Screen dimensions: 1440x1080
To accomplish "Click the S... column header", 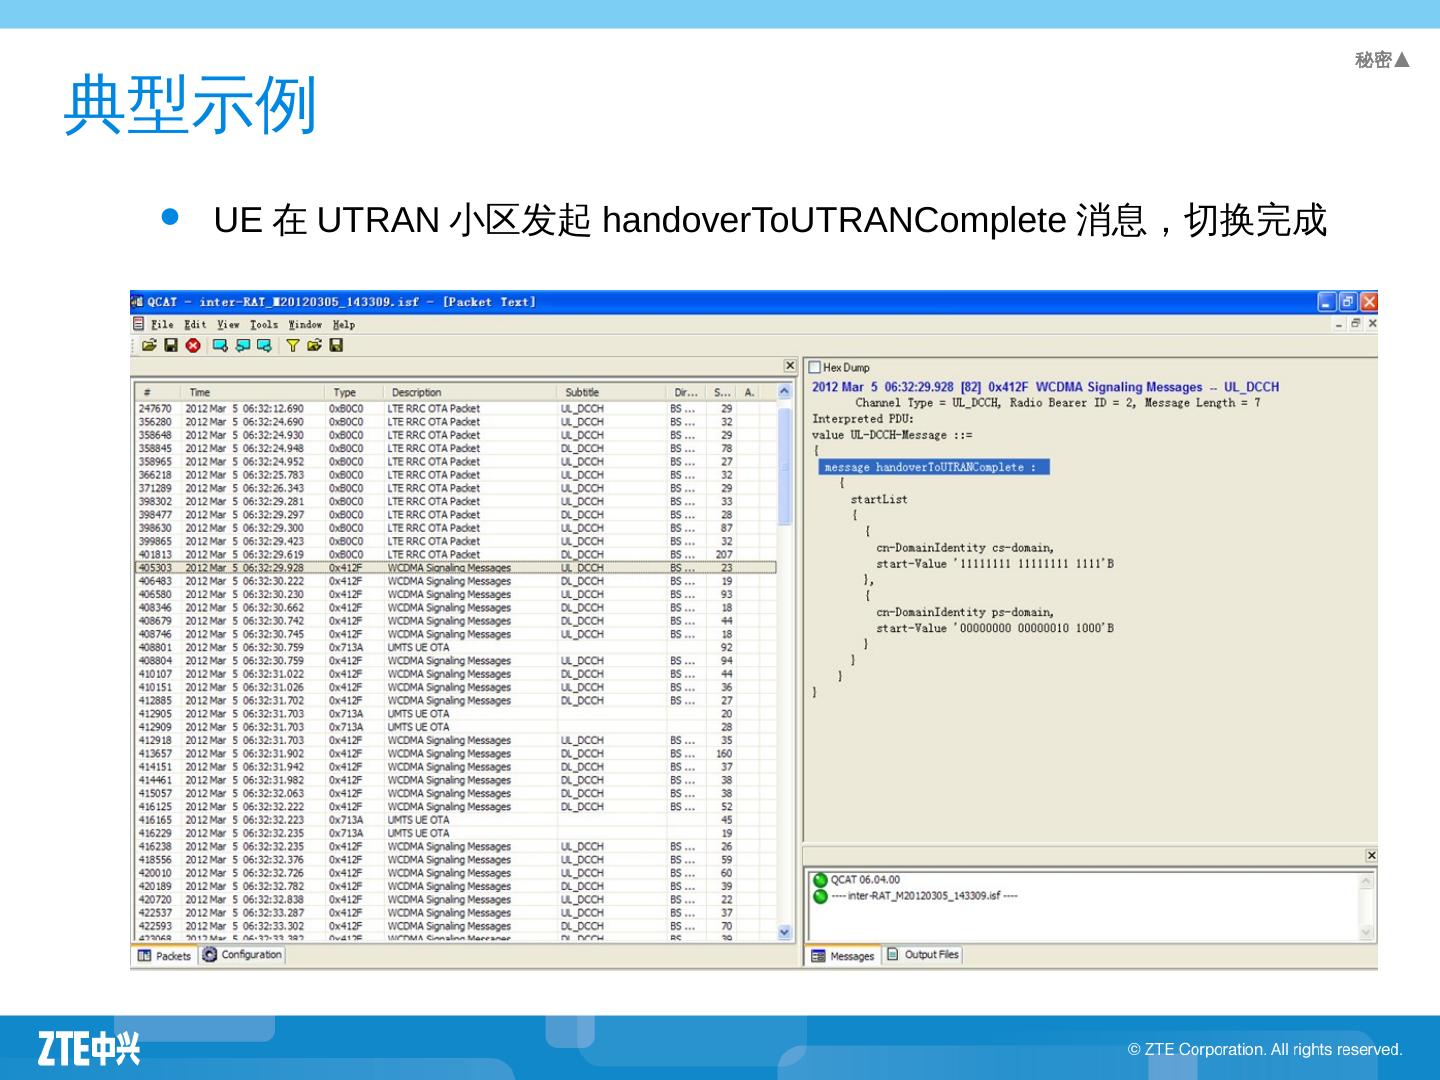I will (722, 392).
